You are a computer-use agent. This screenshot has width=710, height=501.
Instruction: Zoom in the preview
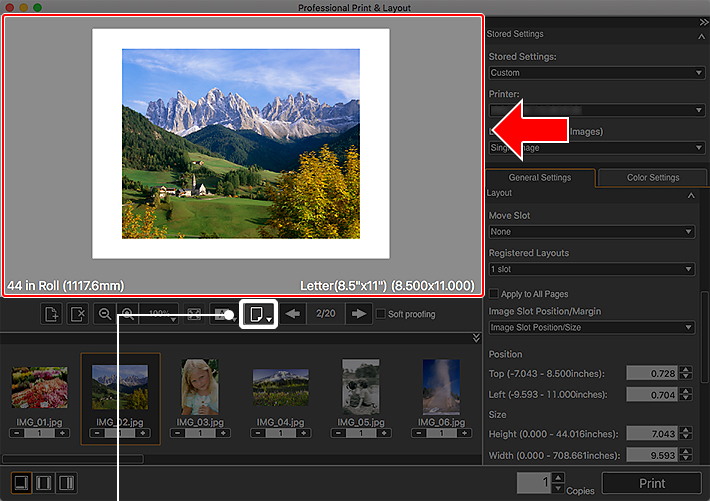128,314
